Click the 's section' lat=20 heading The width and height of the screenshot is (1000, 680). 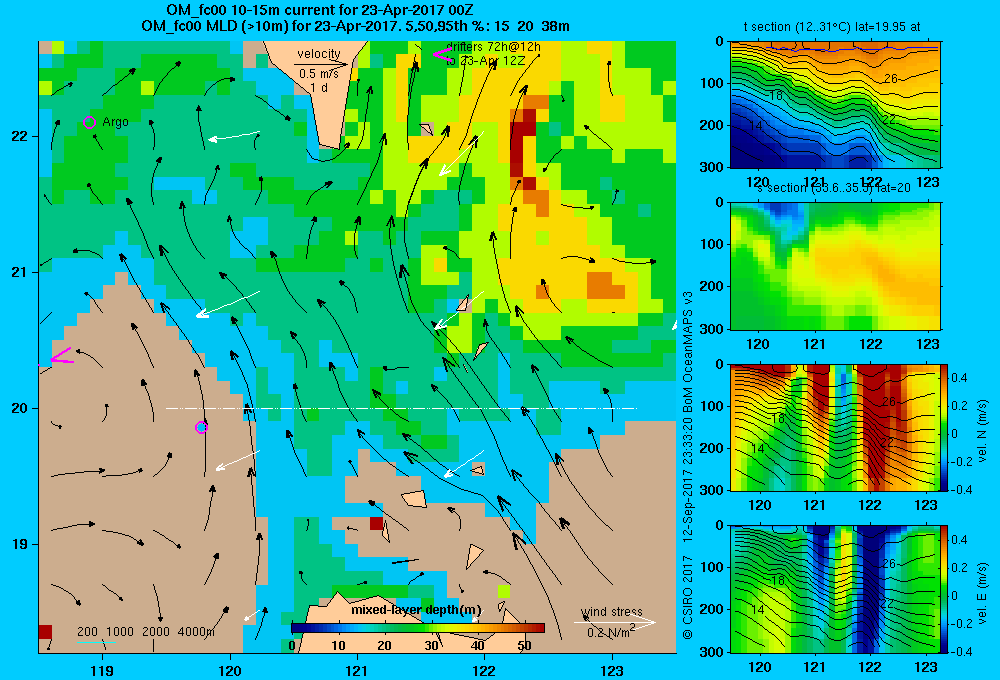tap(834, 188)
